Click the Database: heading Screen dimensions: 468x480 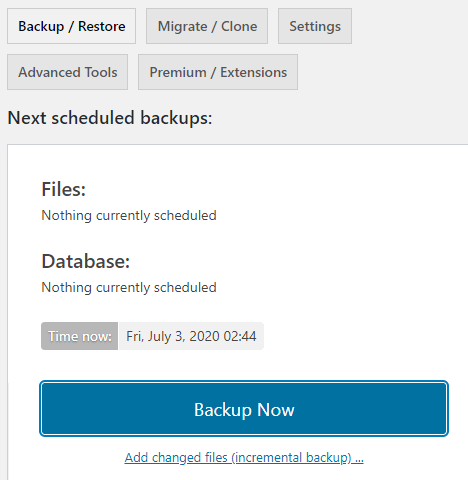(86, 261)
